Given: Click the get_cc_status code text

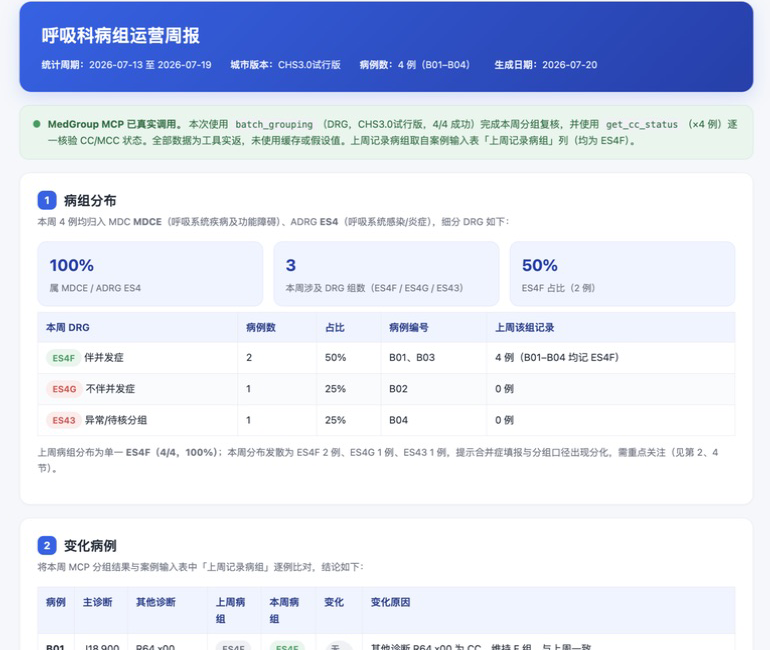Looking at the screenshot, I should pyautogui.click(x=641, y=124).
